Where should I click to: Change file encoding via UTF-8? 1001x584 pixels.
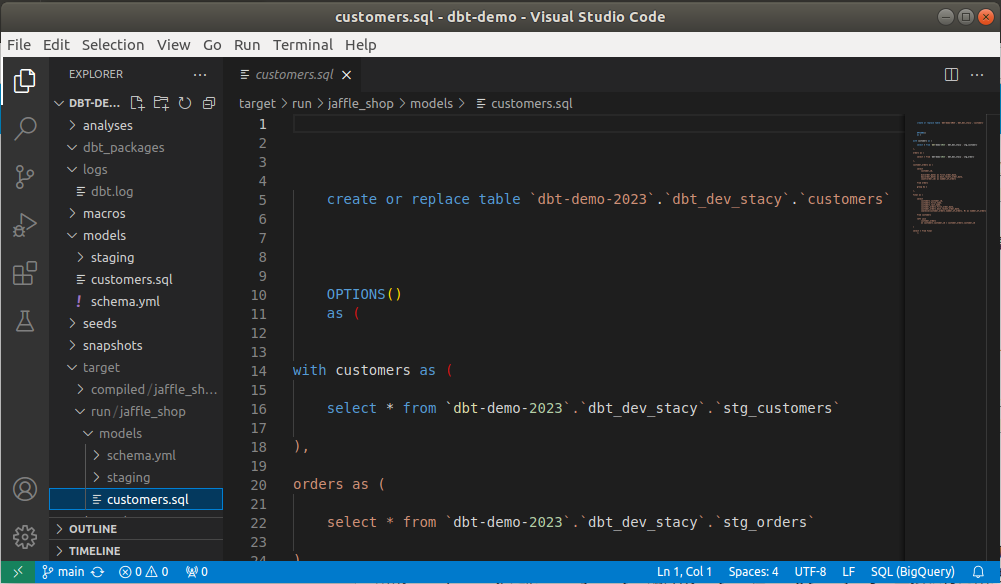pos(810,572)
